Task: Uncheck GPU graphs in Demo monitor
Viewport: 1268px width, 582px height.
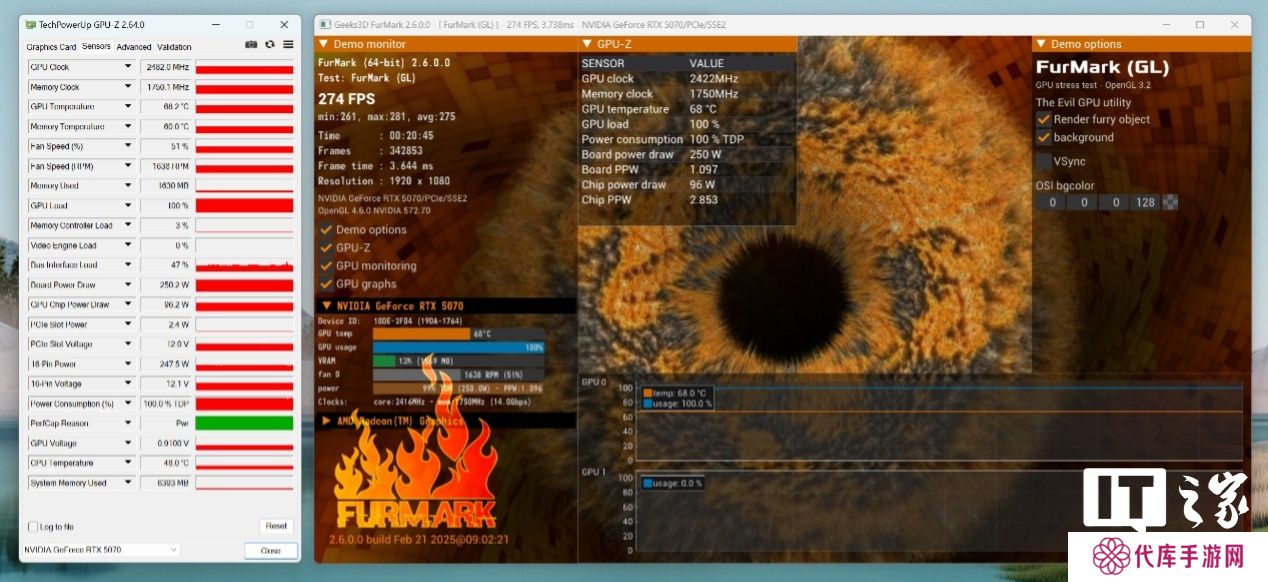Action: (326, 284)
